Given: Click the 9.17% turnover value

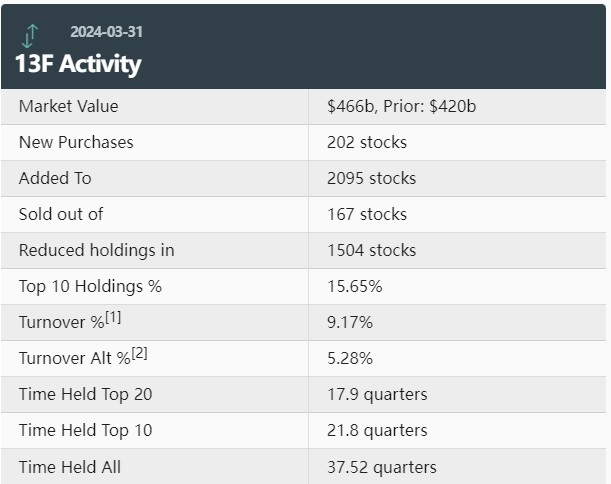Looking at the screenshot, I should pos(349,322).
